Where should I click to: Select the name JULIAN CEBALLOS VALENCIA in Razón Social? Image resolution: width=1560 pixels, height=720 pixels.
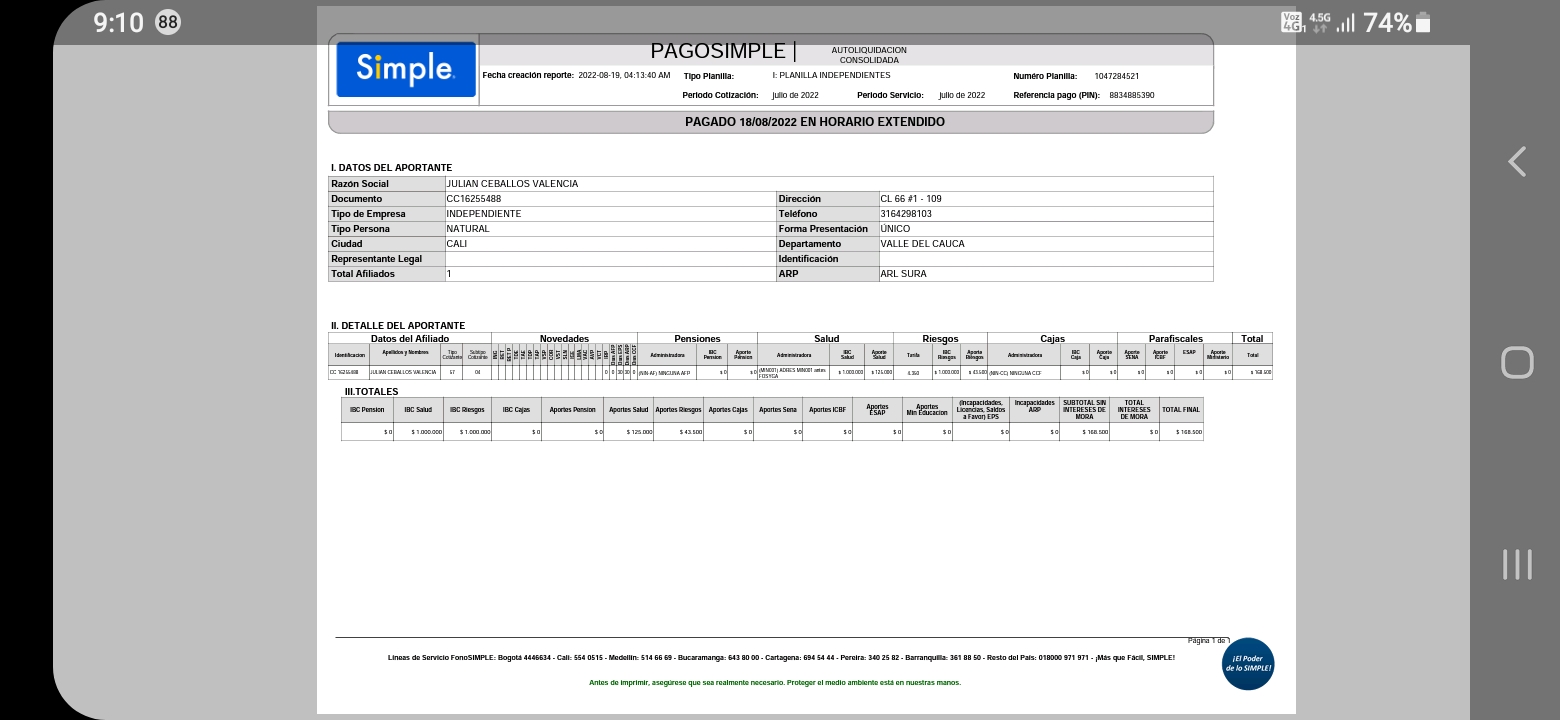[x=512, y=184]
